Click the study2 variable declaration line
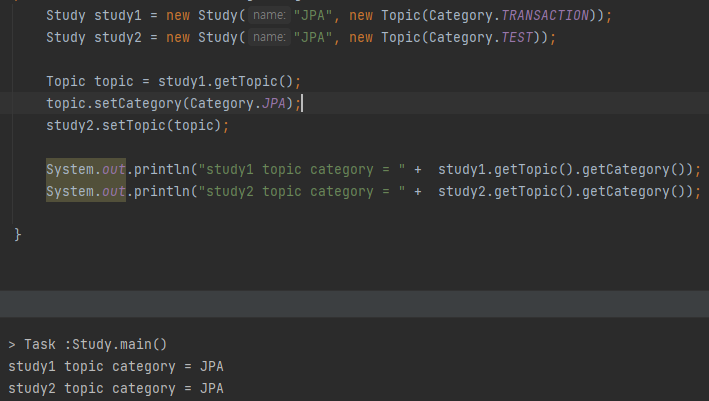 (301, 37)
